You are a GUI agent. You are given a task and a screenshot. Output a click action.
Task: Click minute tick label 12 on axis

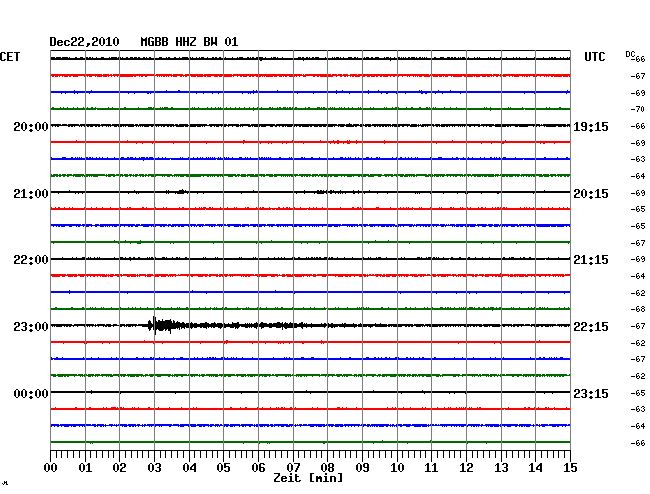[x=466, y=467]
